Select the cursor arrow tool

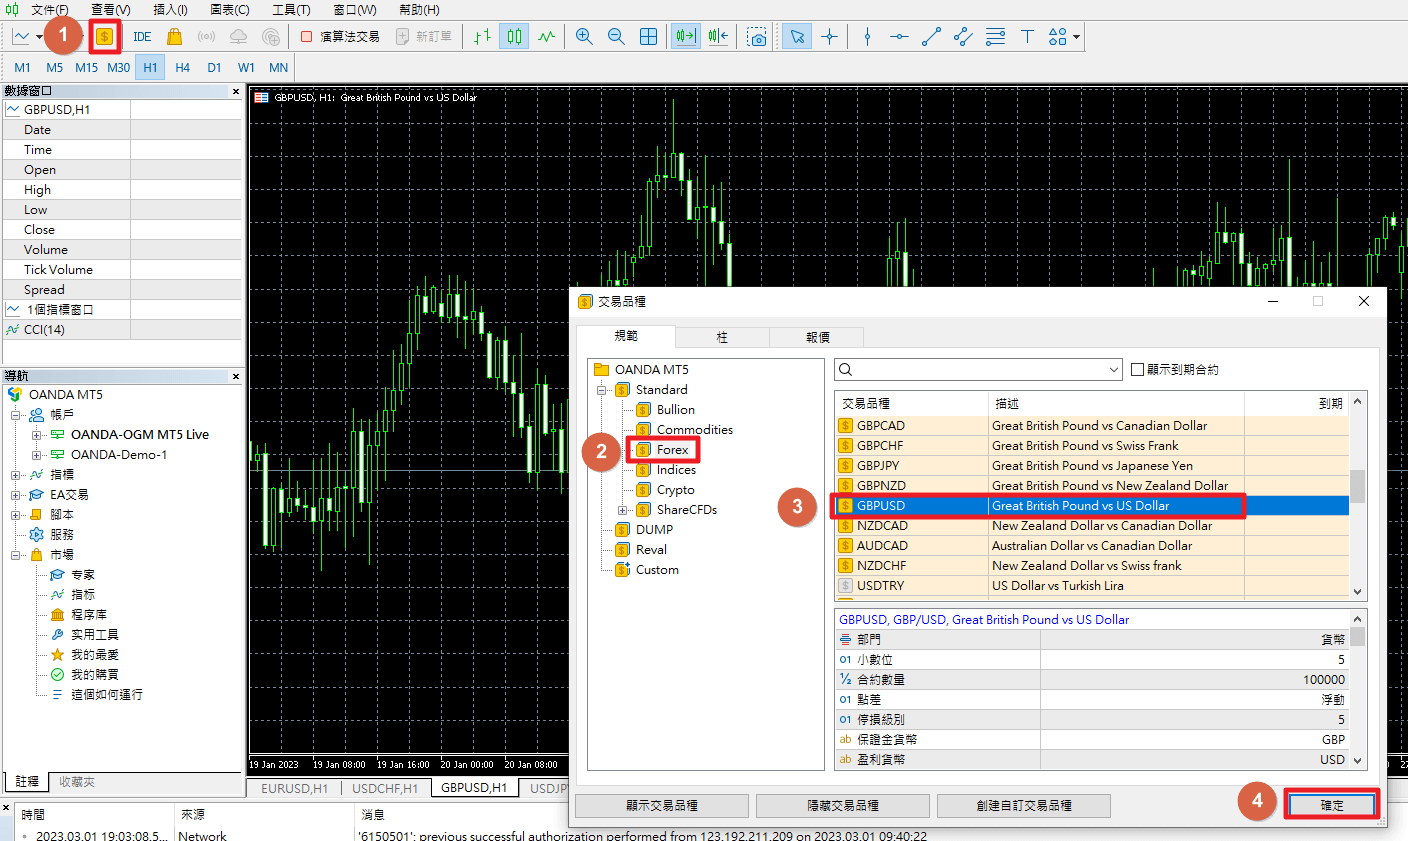point(797,37)
